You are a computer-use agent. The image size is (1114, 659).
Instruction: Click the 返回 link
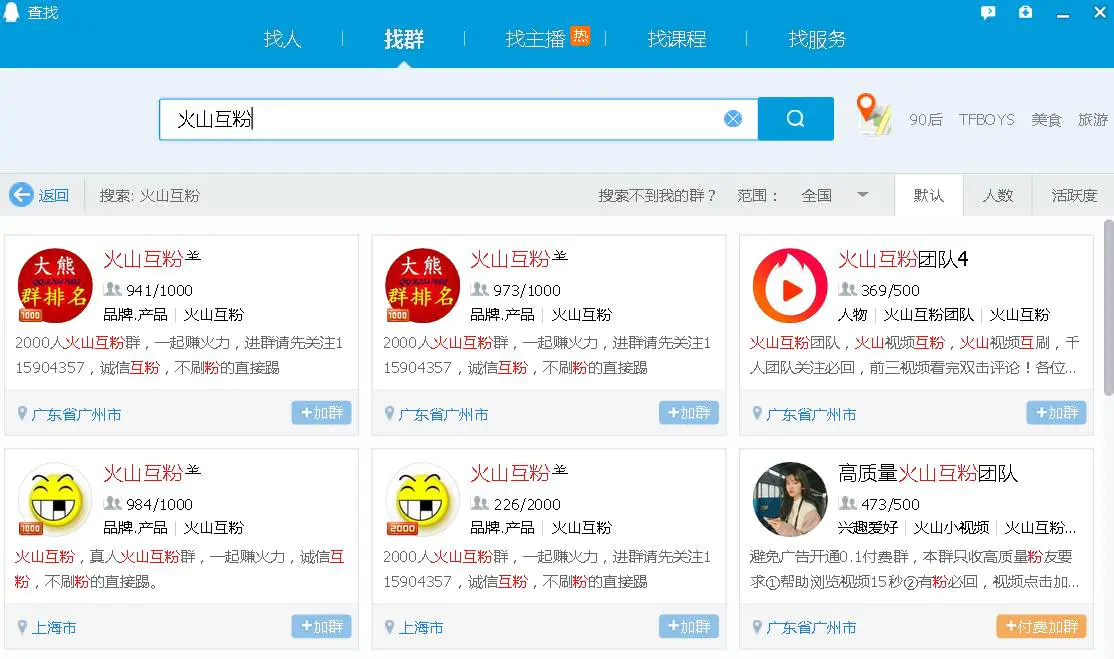53,195
